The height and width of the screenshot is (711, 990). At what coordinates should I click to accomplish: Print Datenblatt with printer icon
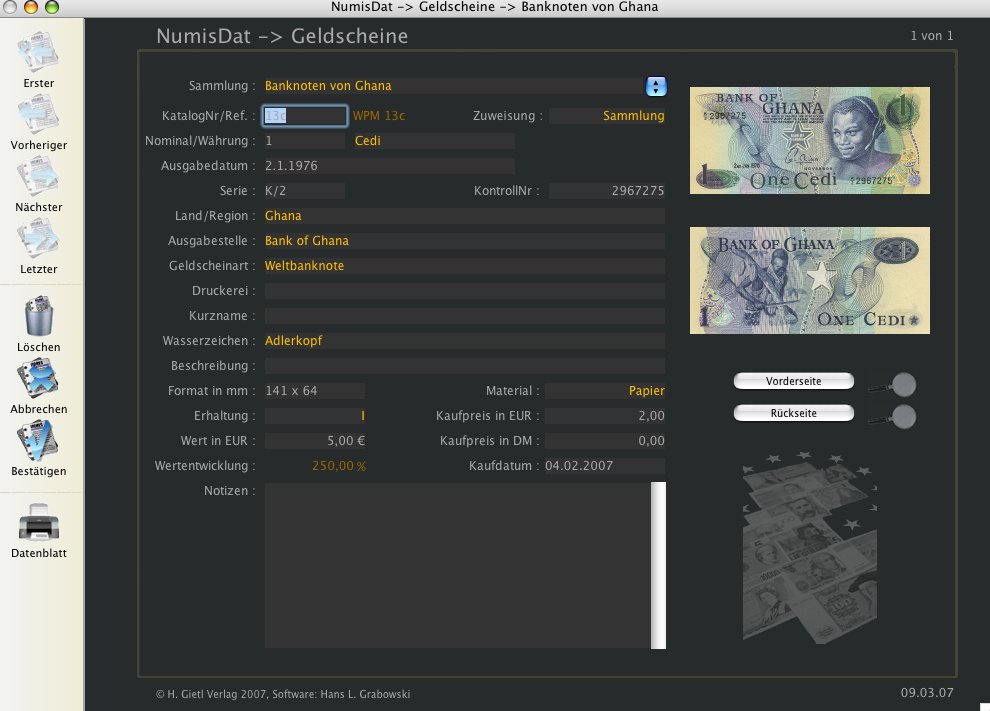click(x=39, y=522)
